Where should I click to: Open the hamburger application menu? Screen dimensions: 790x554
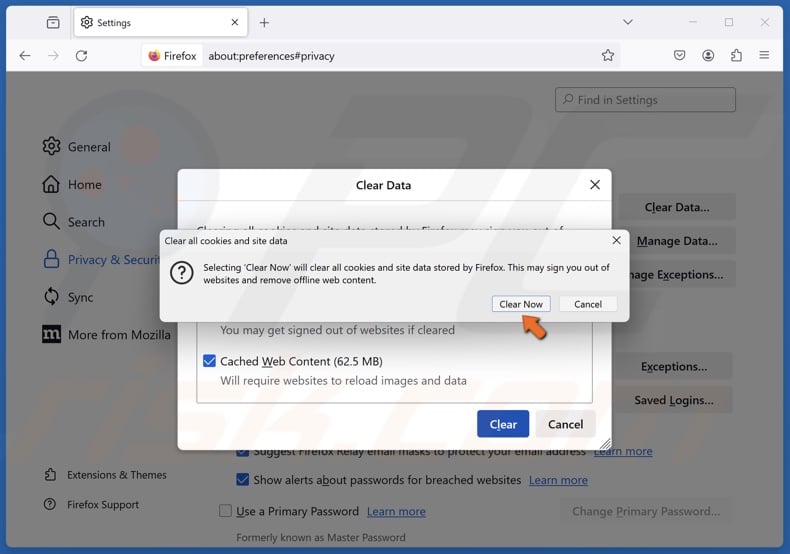click(x=764, y=55)
